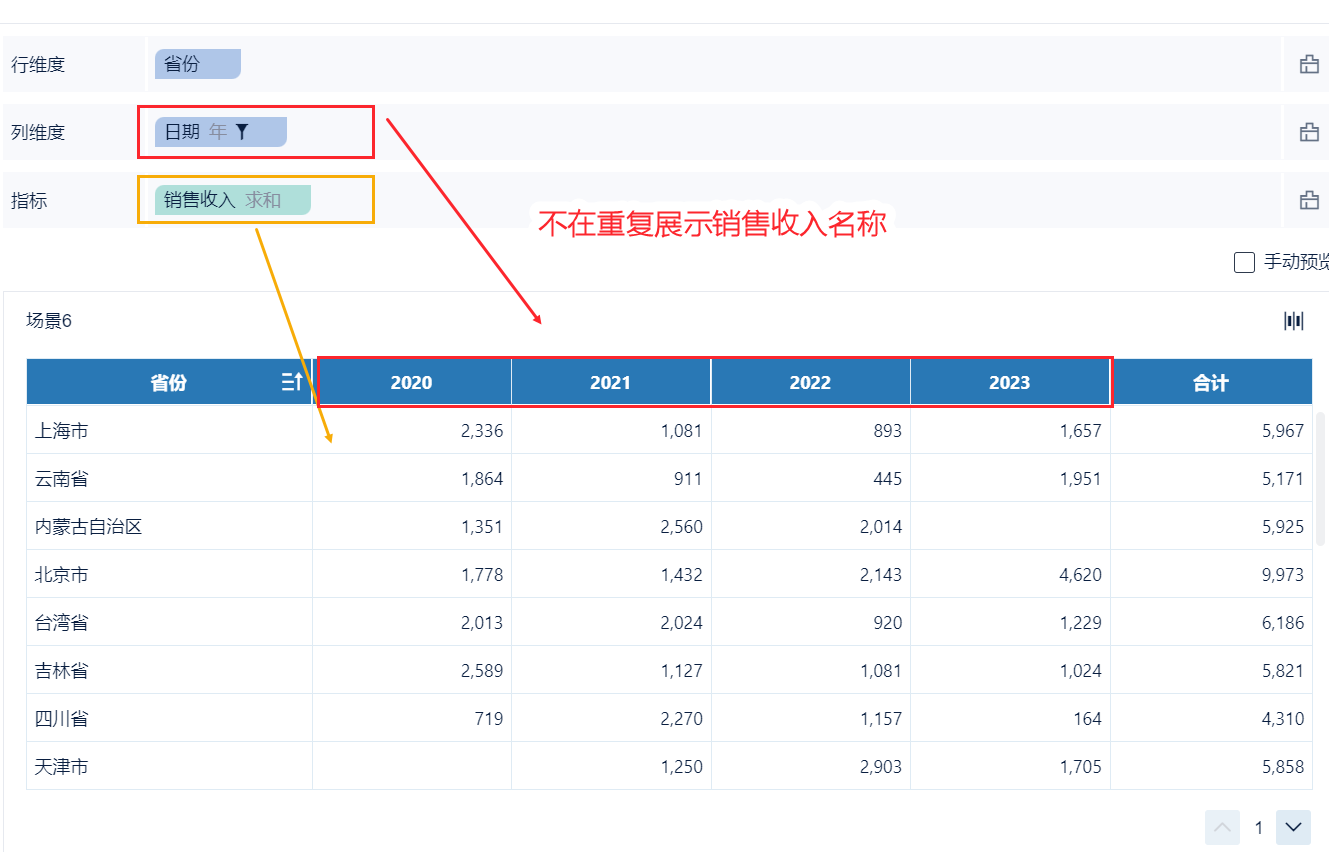
Task: Click the 指标 label
Action: [x=29, y=201]
